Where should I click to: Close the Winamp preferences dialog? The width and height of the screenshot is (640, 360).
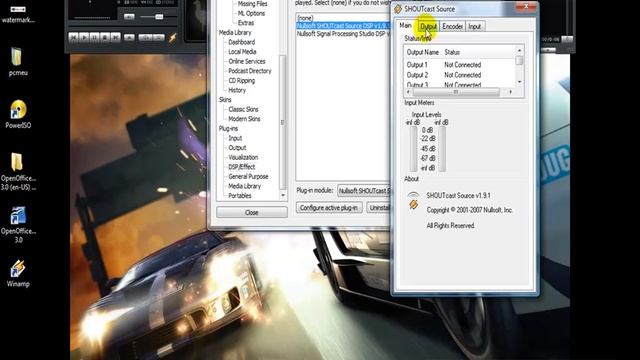pyautogui.click(x=251, y=213)
